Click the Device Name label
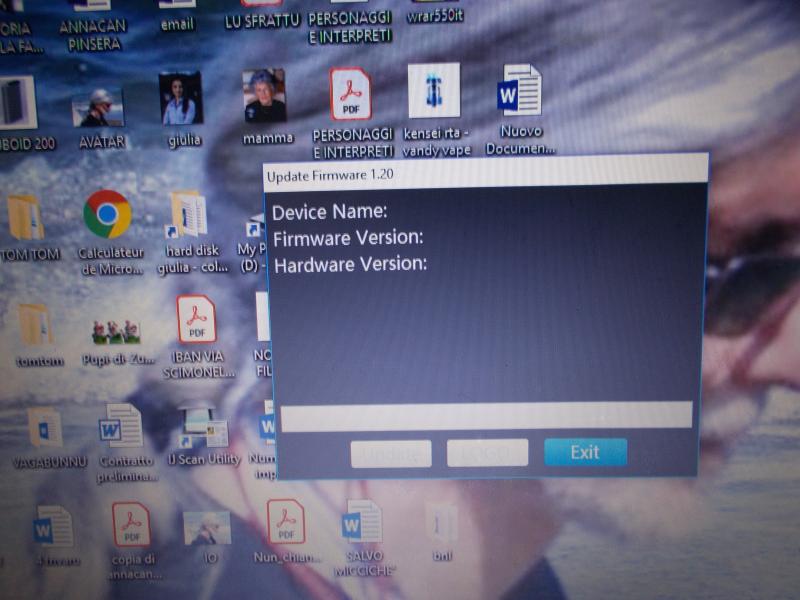The width and height of the screenshot is (800, 600). (x=330, y=212)
